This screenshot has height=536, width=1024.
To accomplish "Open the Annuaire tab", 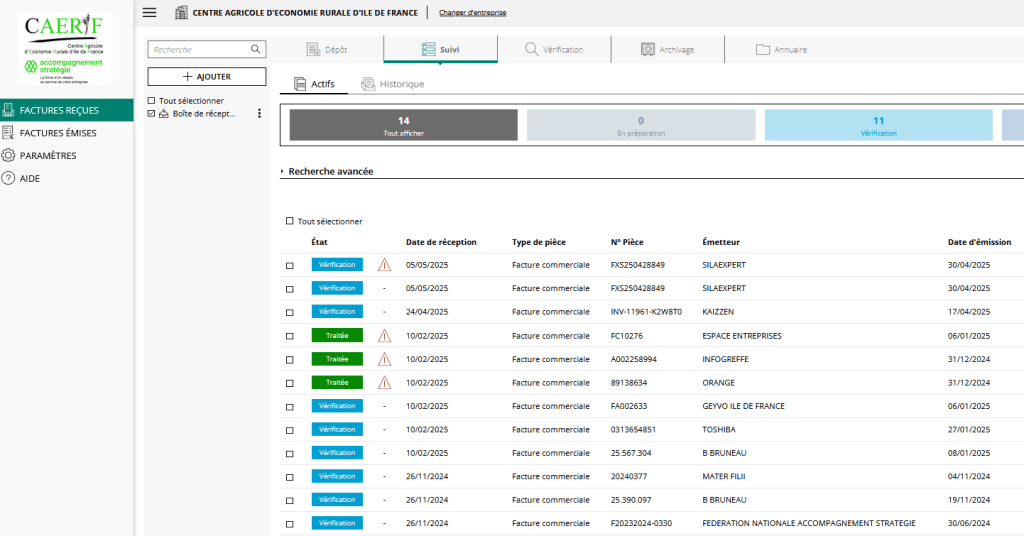I will click(x=781, y=50).
